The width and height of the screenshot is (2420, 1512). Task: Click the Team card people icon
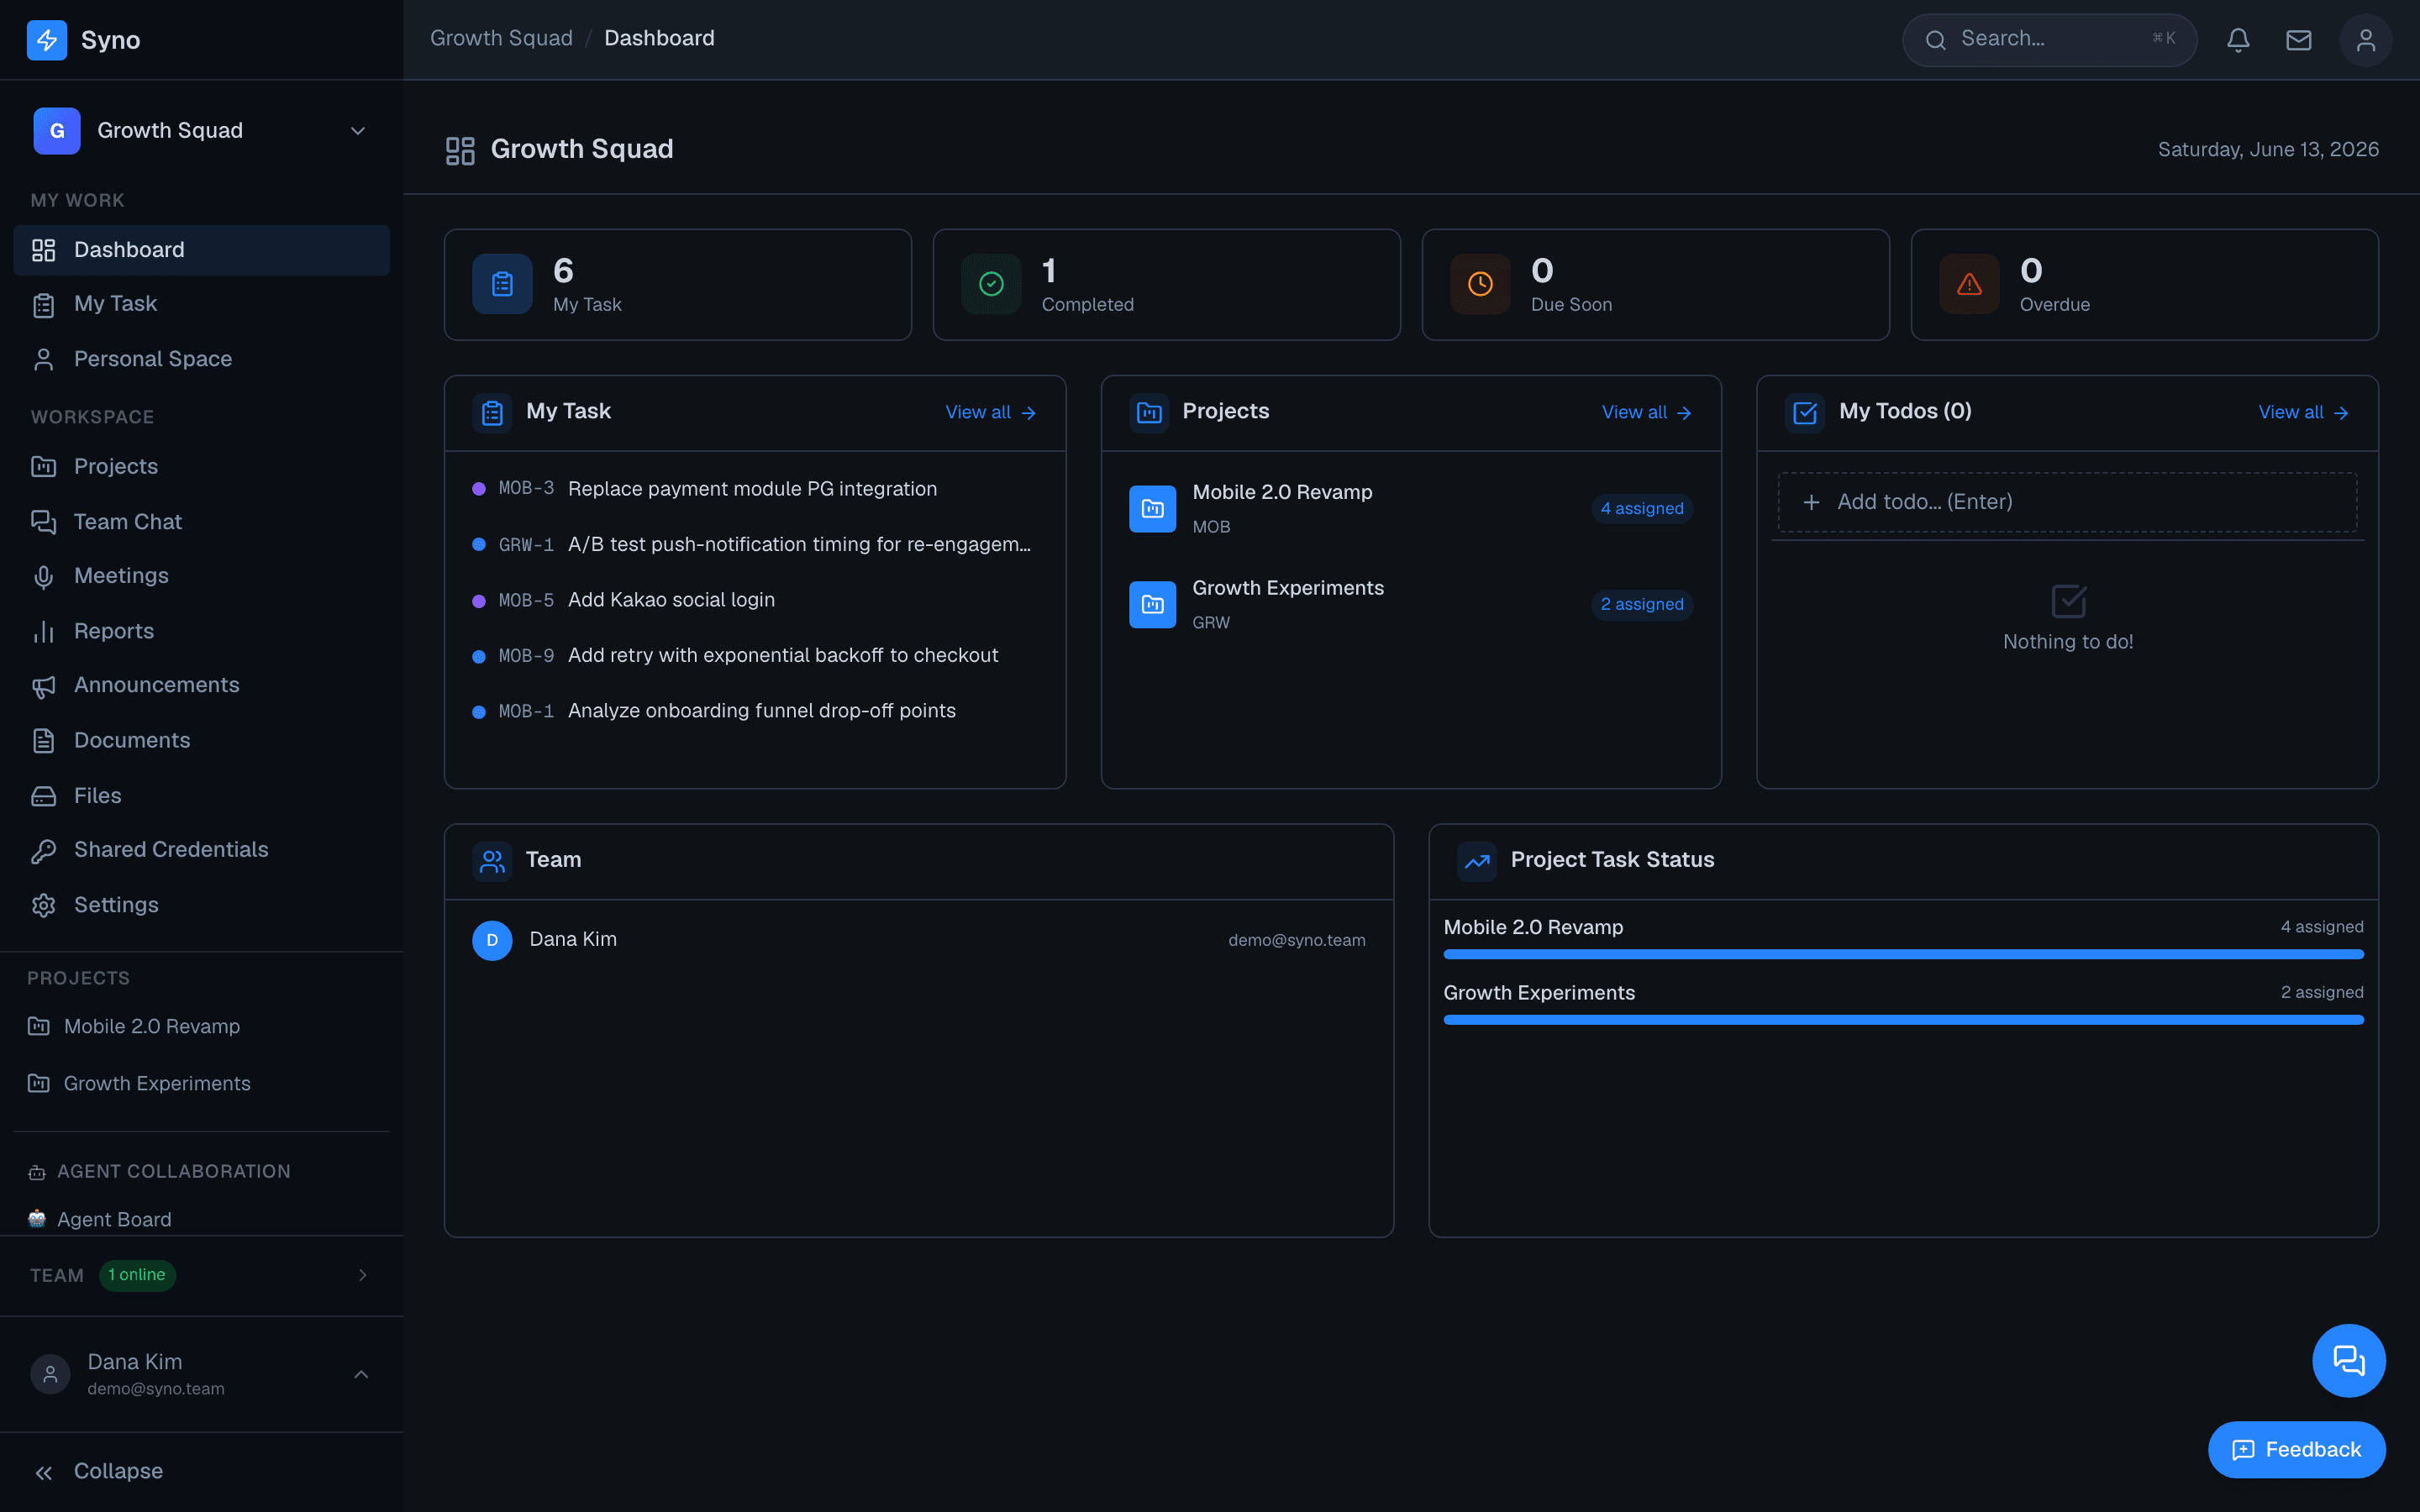[492, 861]
